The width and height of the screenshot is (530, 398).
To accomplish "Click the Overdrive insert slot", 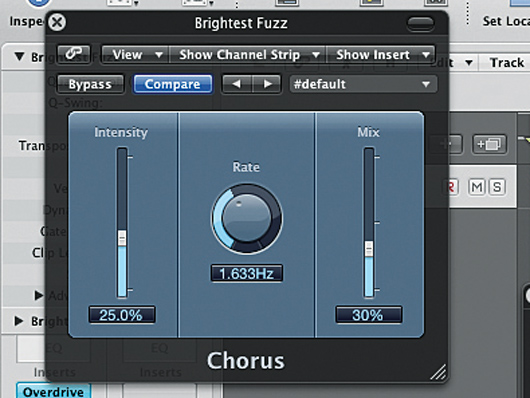I will pos(54,391).
